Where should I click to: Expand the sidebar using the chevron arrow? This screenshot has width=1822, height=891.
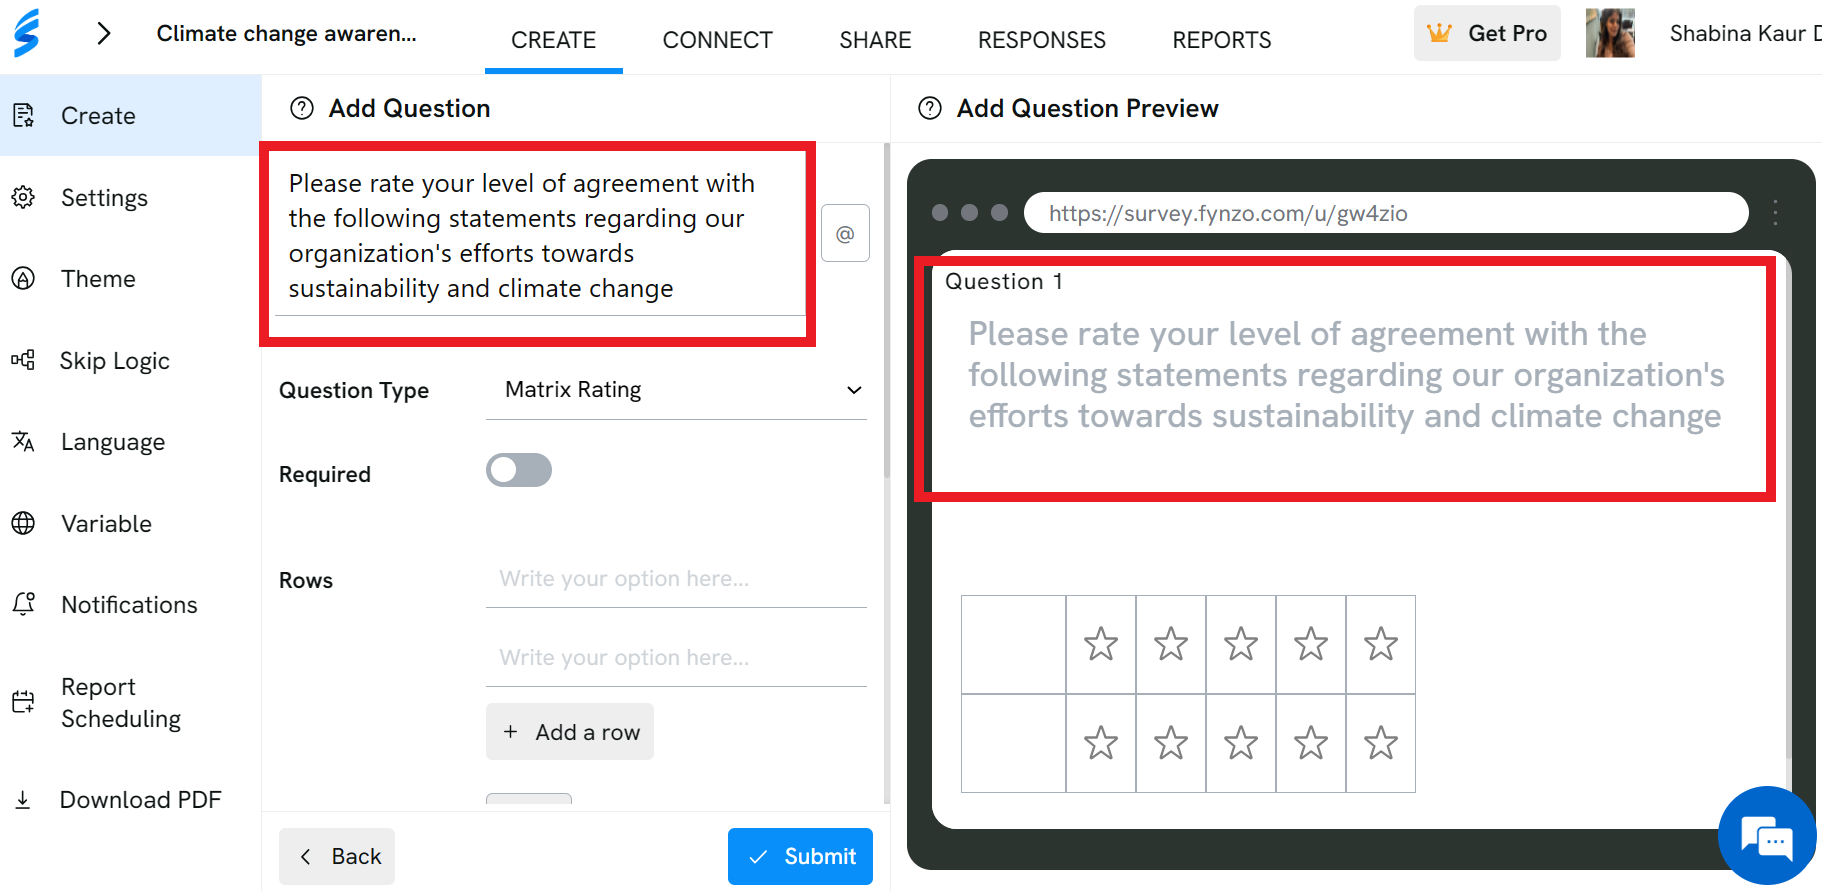(103, 34)
